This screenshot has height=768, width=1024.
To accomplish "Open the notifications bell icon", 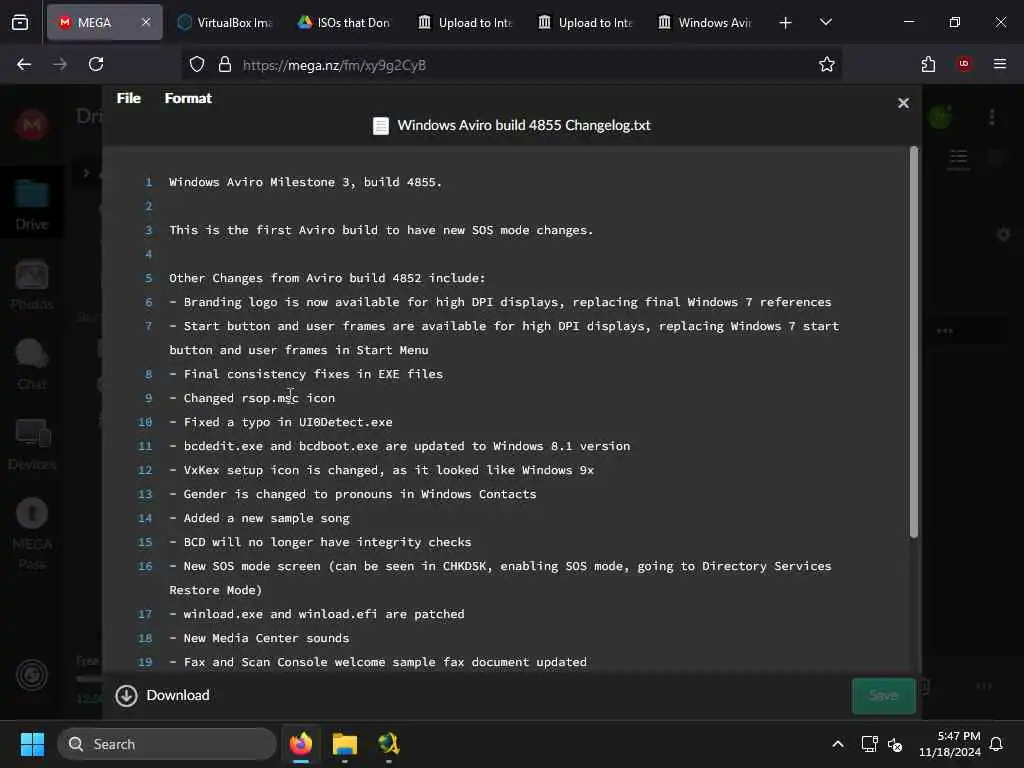I will pos(997,744).
